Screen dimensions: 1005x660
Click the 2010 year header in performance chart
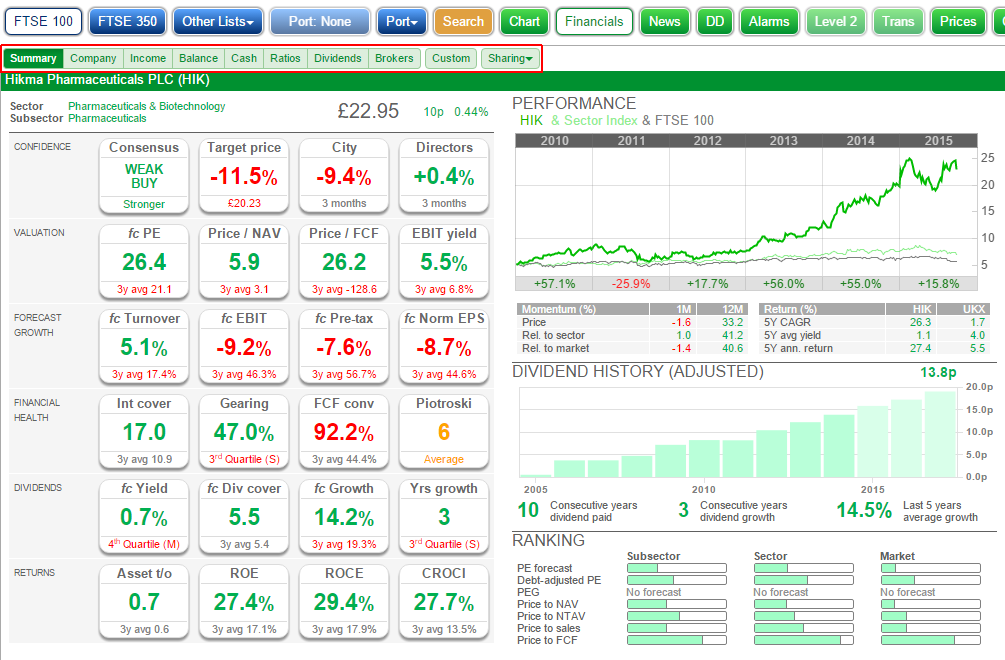[554, 140]
